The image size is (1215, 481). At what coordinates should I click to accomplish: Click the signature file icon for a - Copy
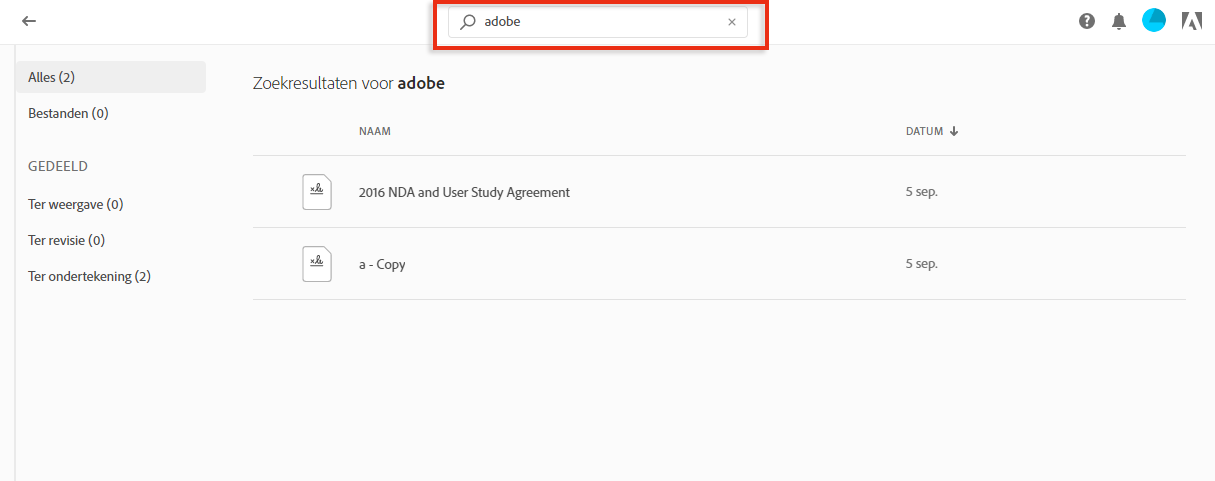coord(316,264)
